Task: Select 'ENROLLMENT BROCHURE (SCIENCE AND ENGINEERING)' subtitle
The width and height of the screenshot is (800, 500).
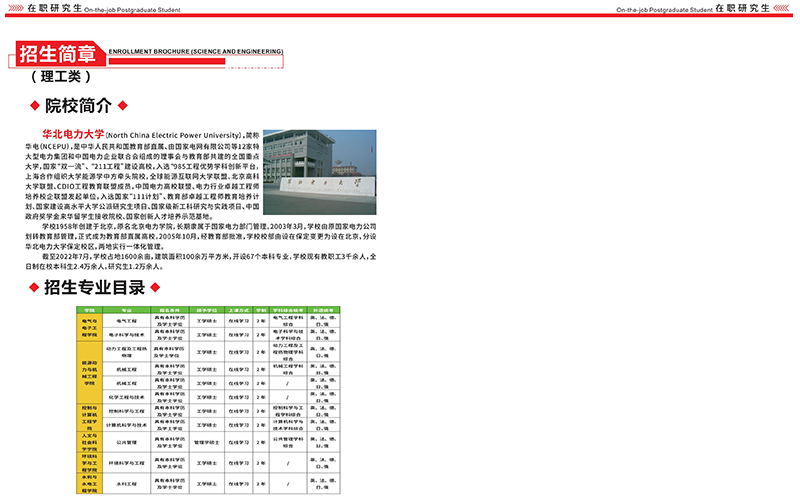Action: point(195,52)
